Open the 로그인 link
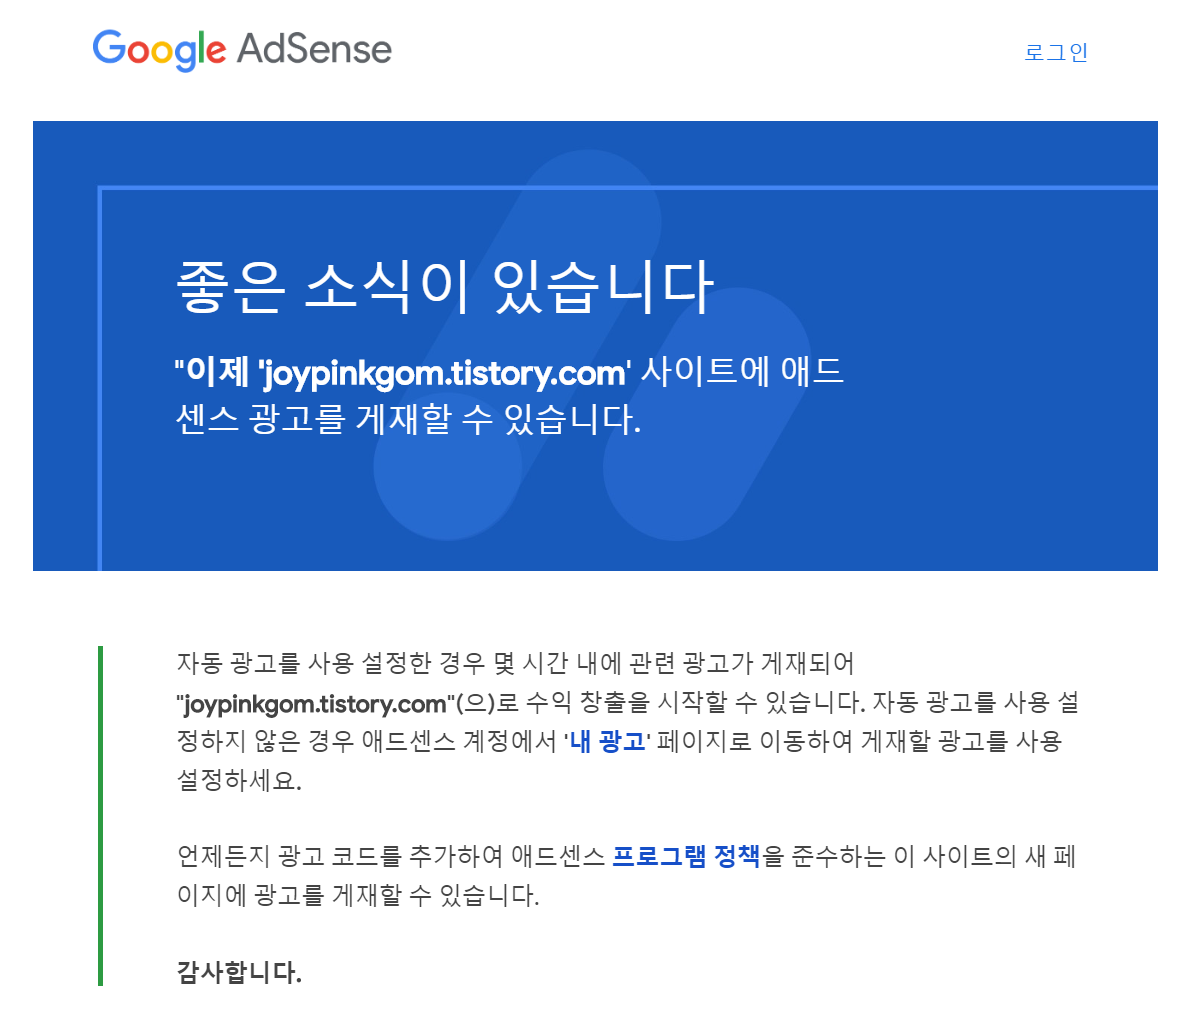1192x1015 pixels. [1056, 52]
